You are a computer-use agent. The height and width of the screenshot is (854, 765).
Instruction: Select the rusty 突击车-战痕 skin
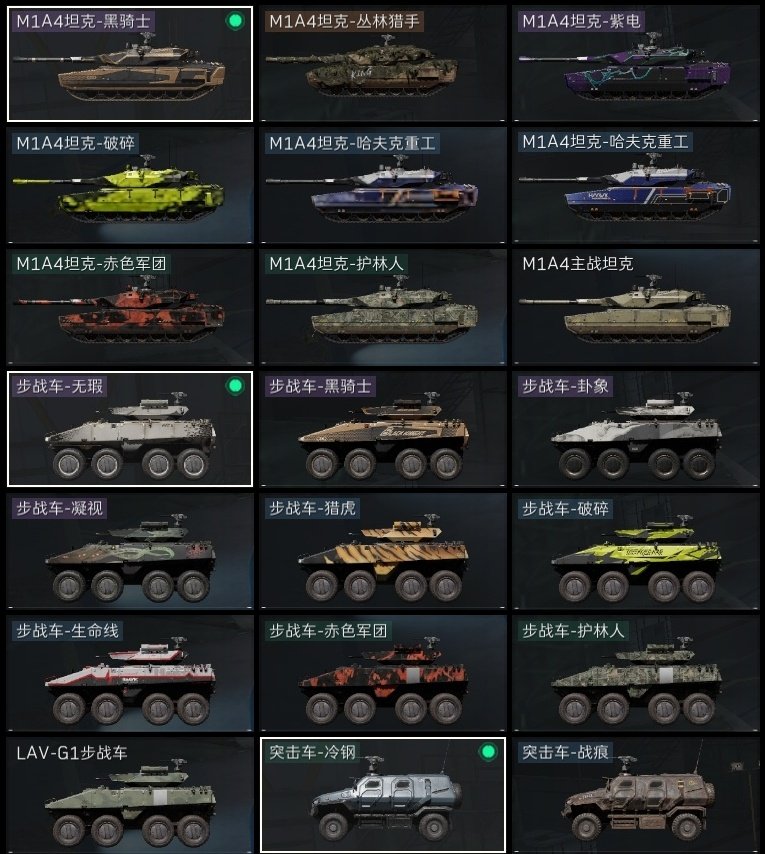click(636, 795)
